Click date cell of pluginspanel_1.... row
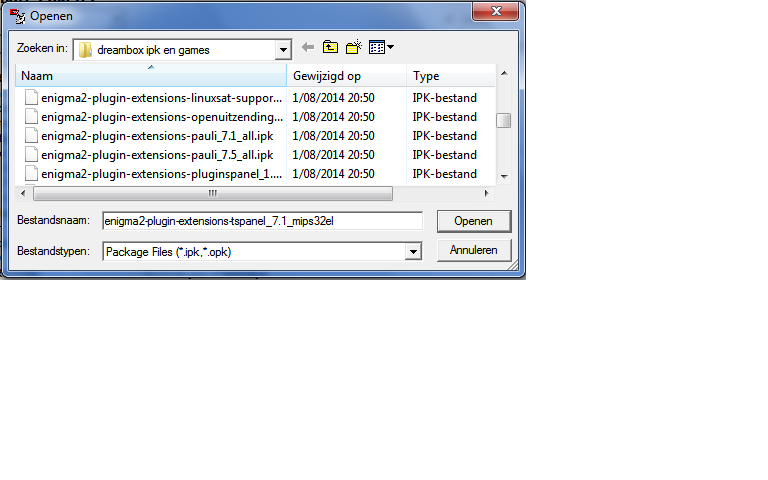This screenshot has width=768, height=480. pos(334,174)
